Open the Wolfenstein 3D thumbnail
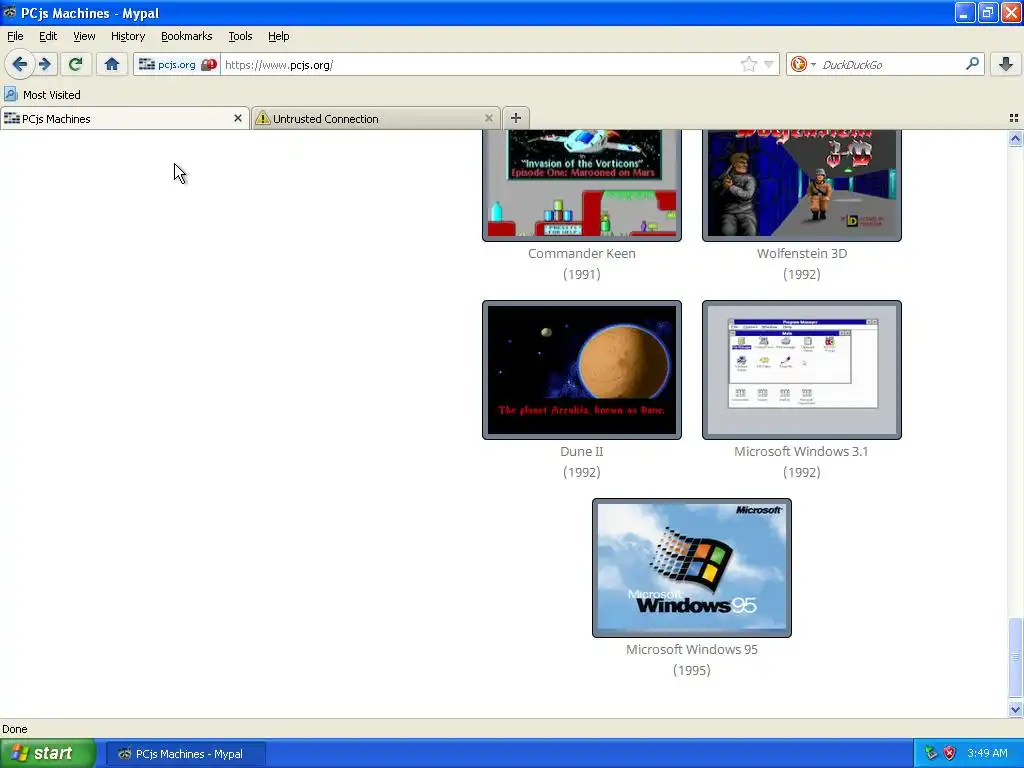Viewport: 1024px width, 768px height. pyautogui.click(x=802, y=185)
